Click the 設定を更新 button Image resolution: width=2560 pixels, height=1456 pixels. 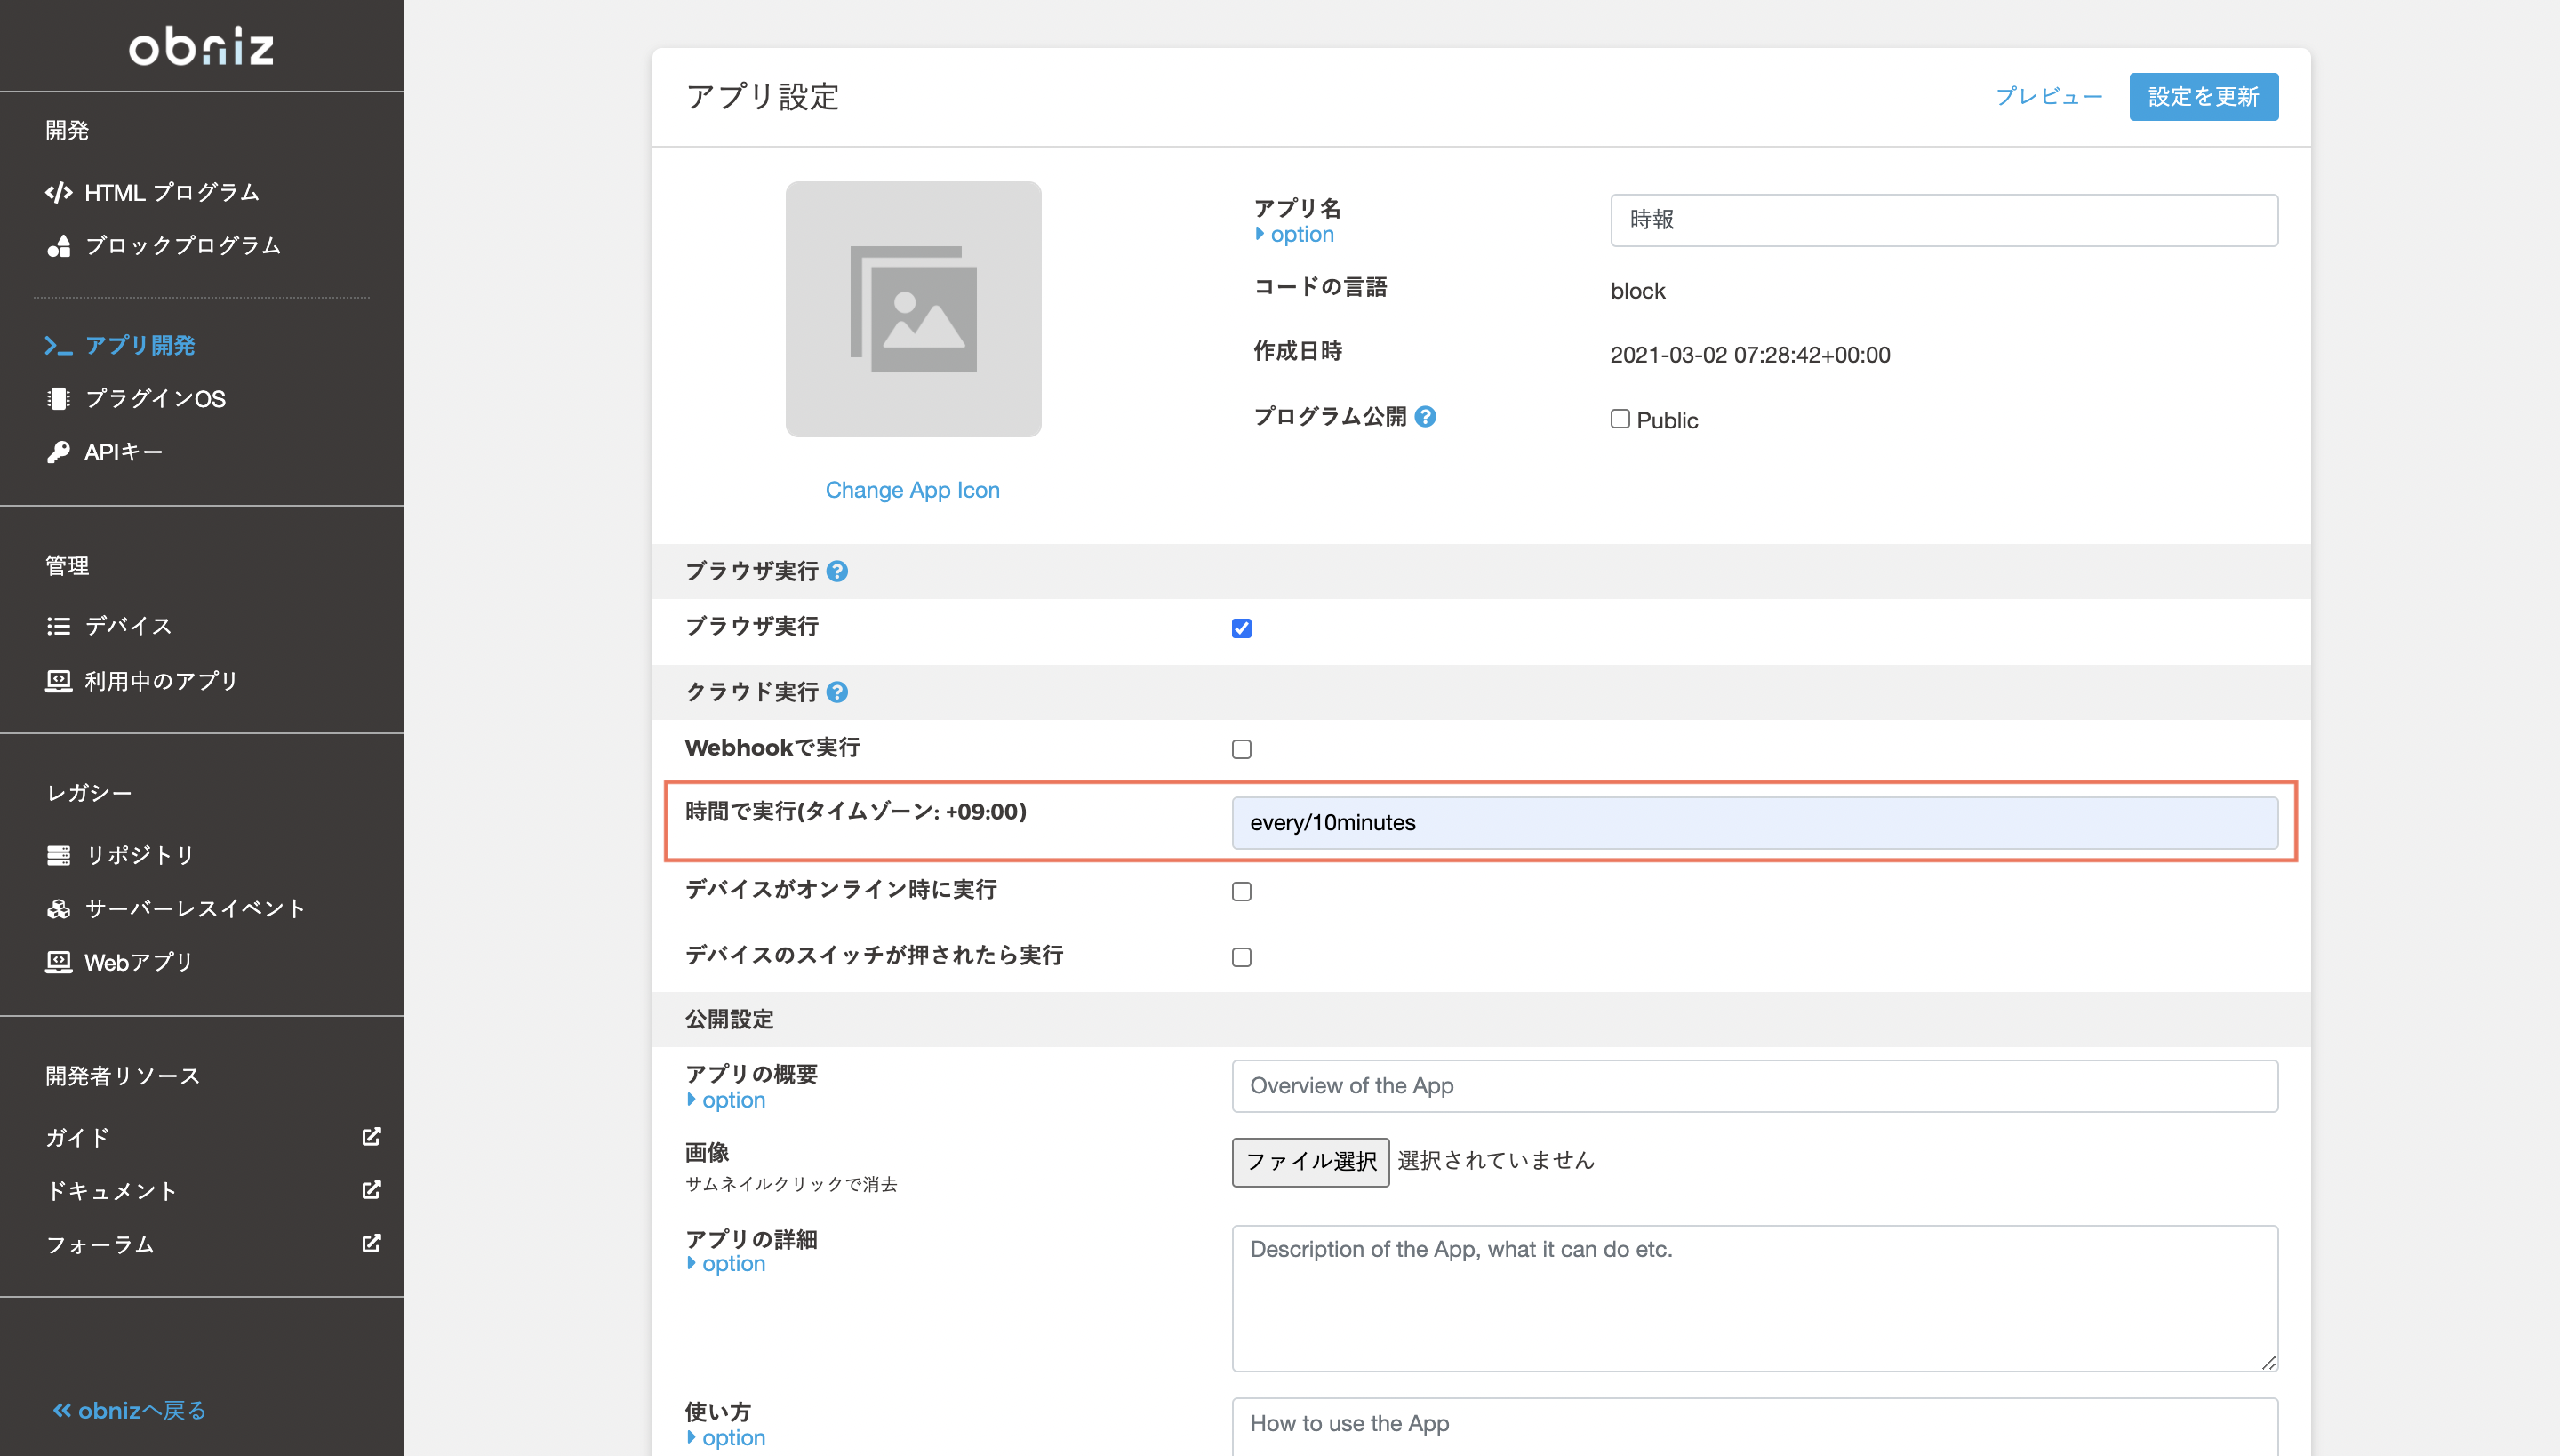click(x=2203, y=96)
